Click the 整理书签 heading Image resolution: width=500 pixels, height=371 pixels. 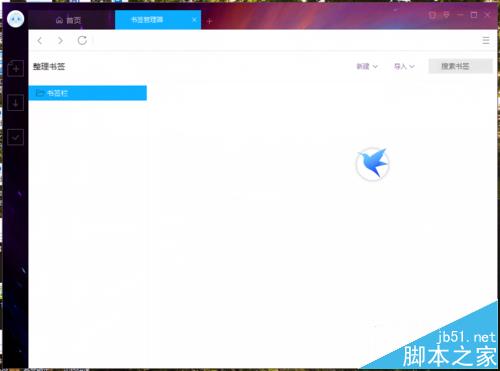49,67
